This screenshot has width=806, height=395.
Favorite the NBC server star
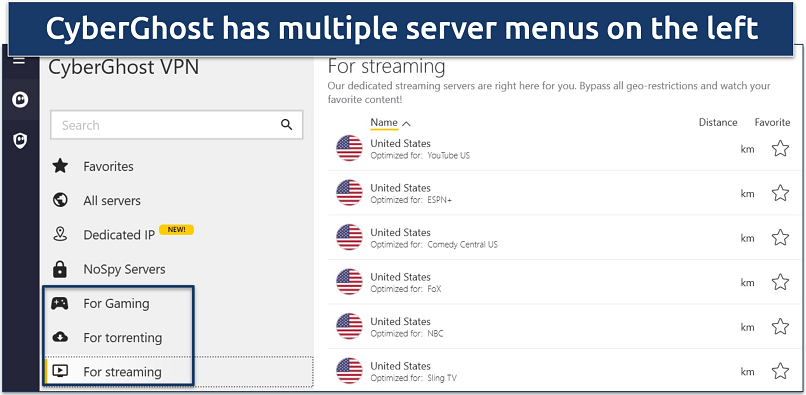tap(780, 327)
